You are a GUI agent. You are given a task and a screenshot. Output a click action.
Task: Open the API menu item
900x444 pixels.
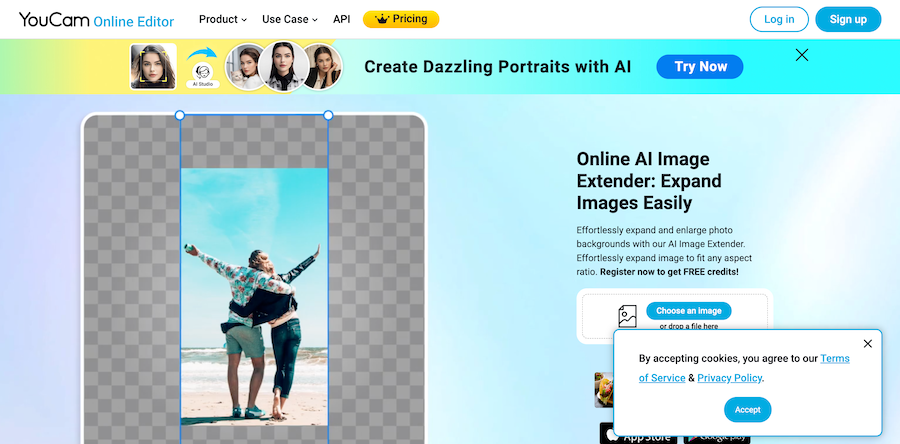tap(342, 19)
